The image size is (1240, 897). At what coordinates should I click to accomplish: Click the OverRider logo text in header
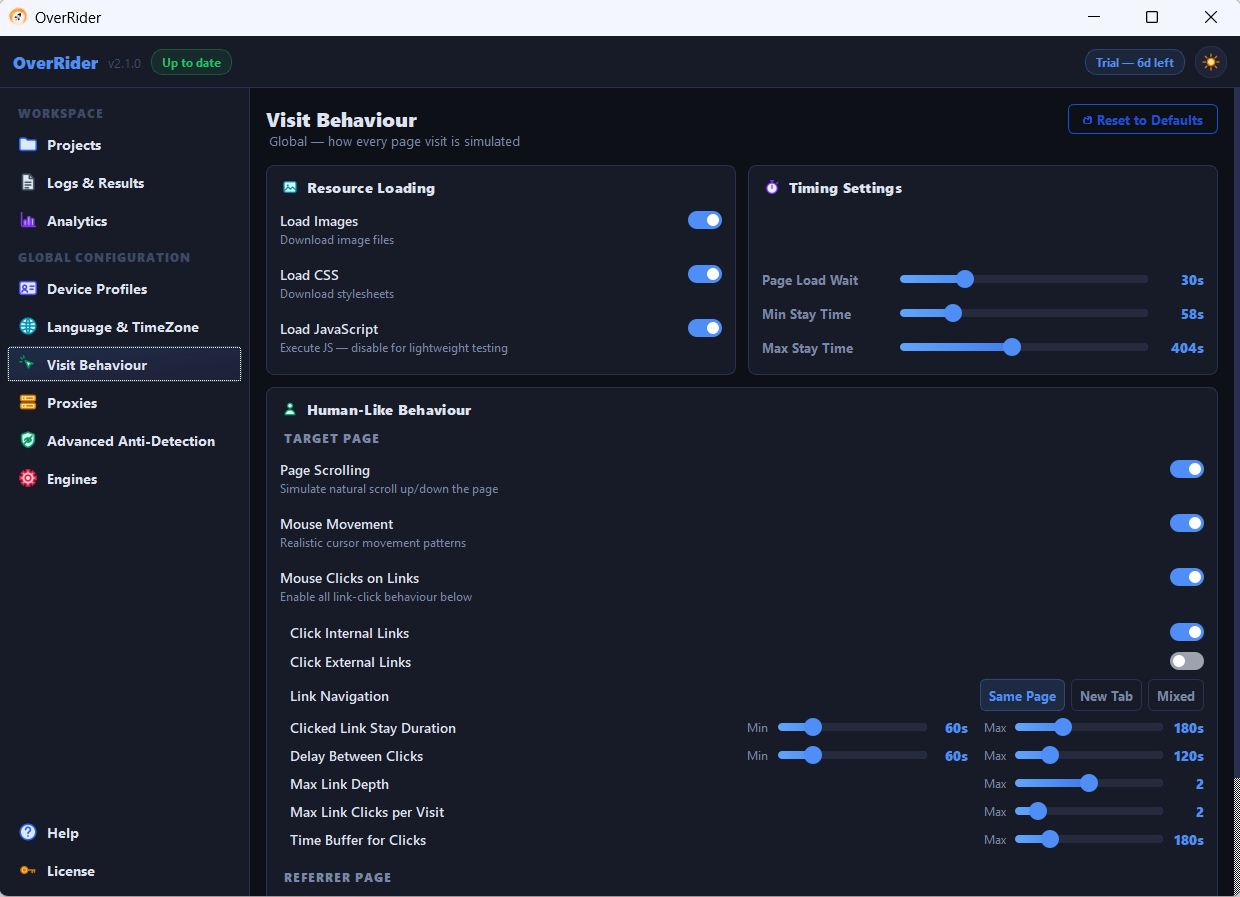coord(55,63)
